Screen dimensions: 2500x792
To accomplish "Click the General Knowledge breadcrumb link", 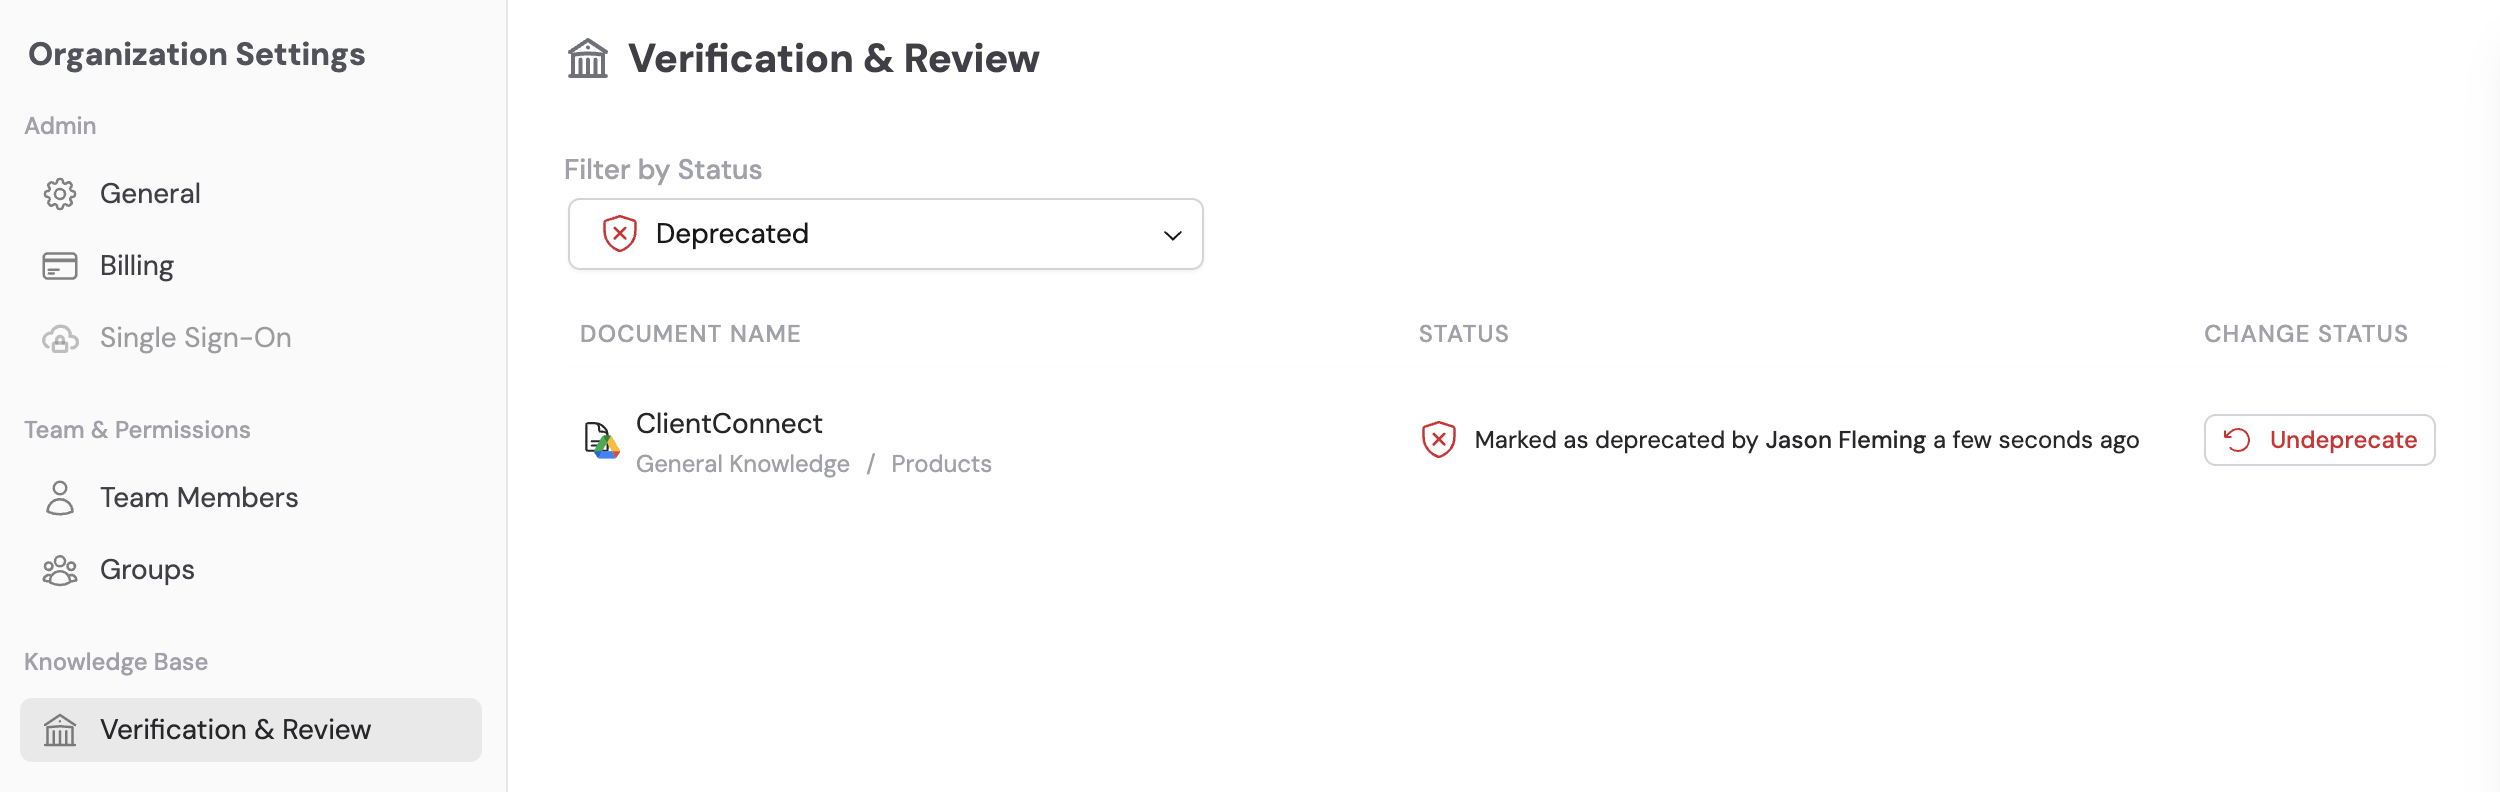I will [x=743, y=463].
